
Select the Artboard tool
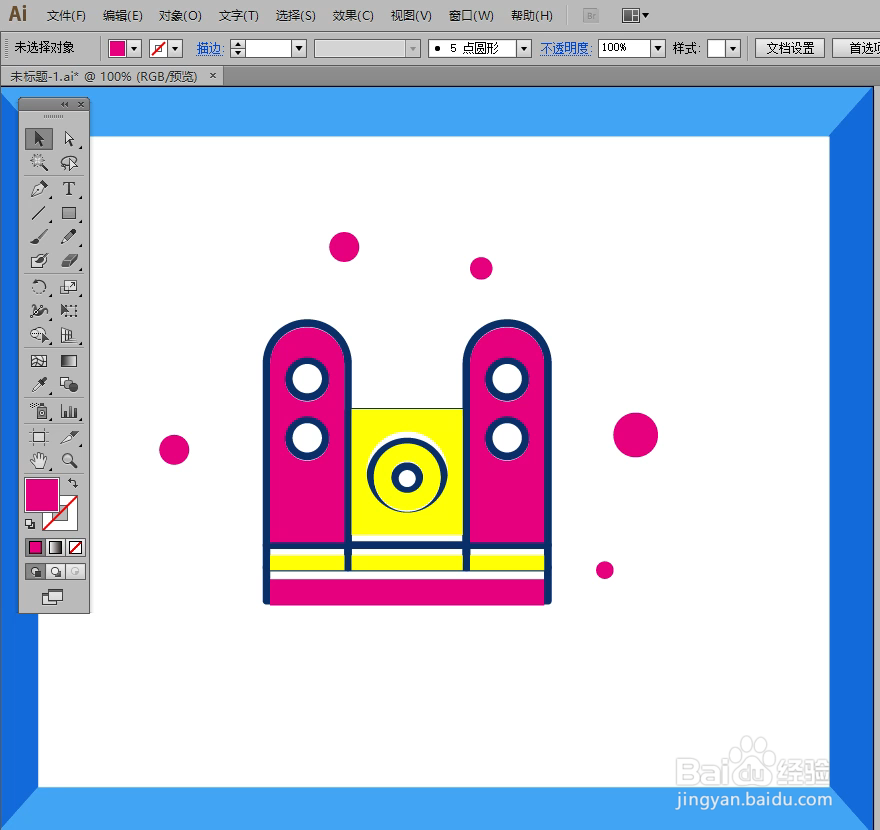[x=39, y=437]
